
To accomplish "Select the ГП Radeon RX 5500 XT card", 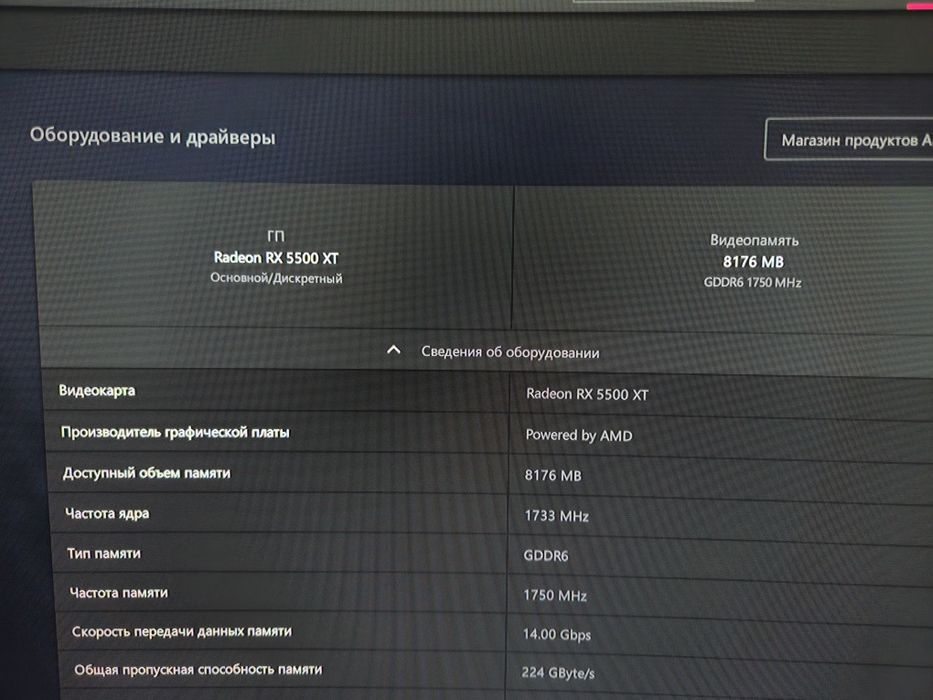I will pyautogui.click(x=275, y=257).
